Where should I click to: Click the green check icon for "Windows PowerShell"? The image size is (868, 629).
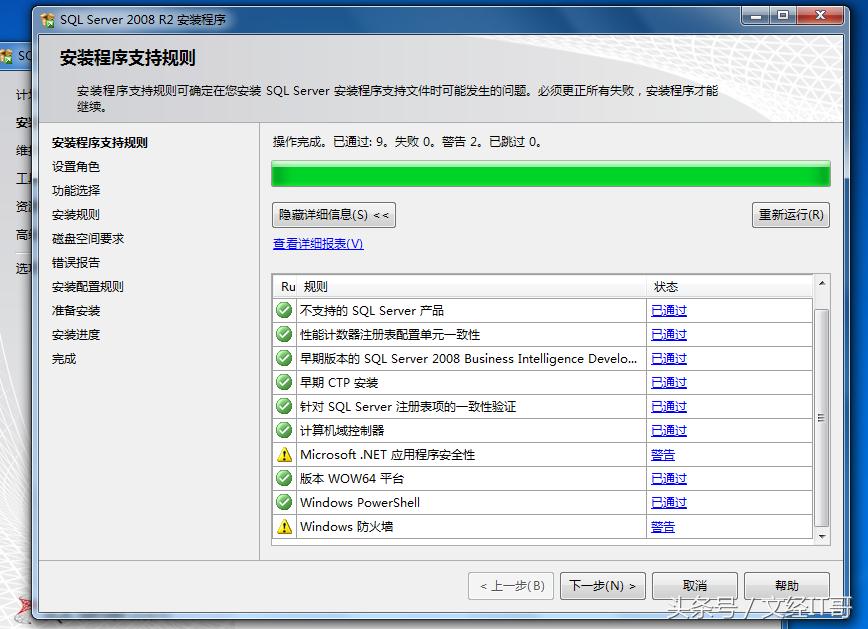[x=285, y=503]
